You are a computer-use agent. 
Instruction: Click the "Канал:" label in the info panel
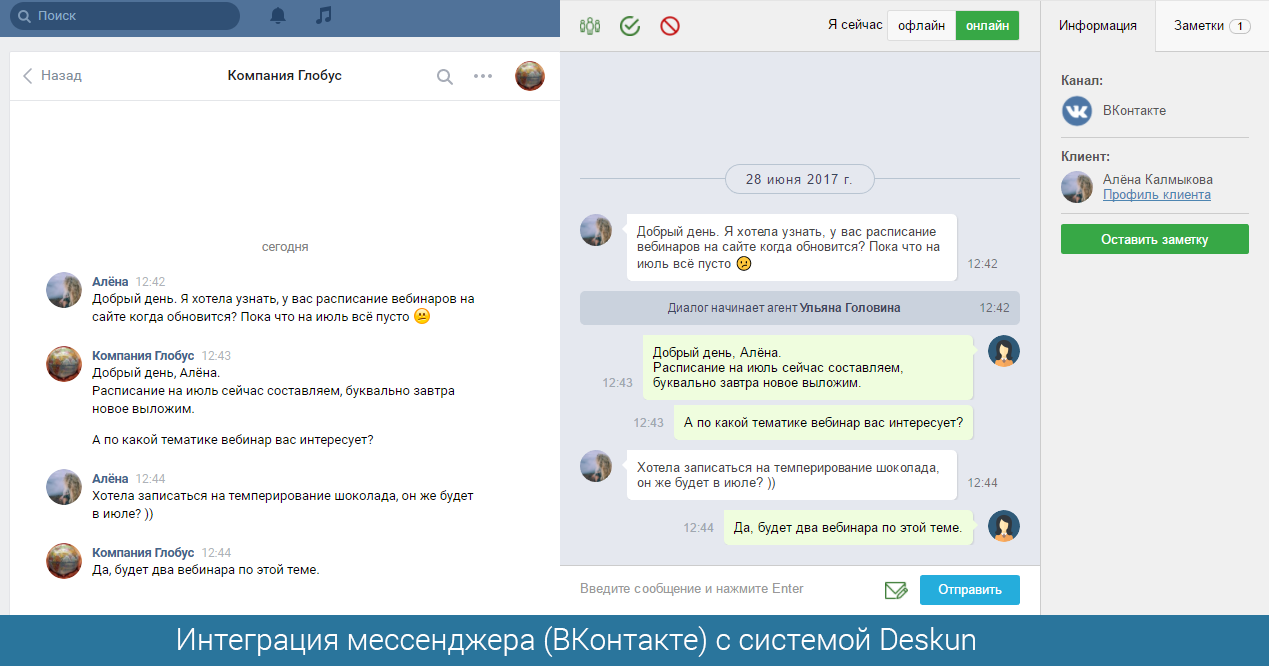click(1082, 80)
